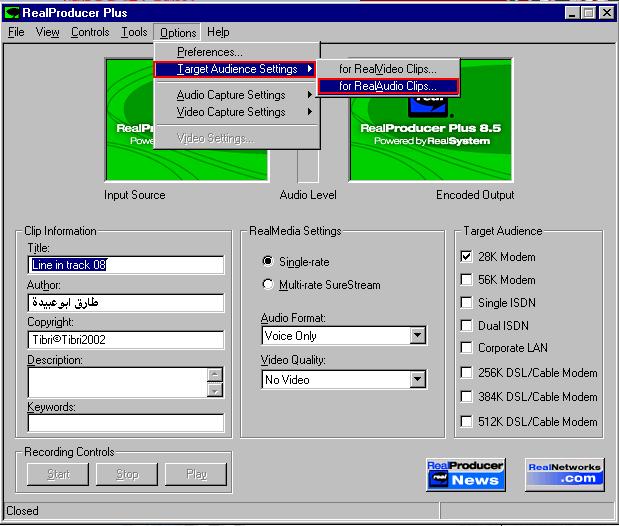Maximize the RealProducer Plus window
The width and height of the screenshot is (619, 526).
pos(588,13)
